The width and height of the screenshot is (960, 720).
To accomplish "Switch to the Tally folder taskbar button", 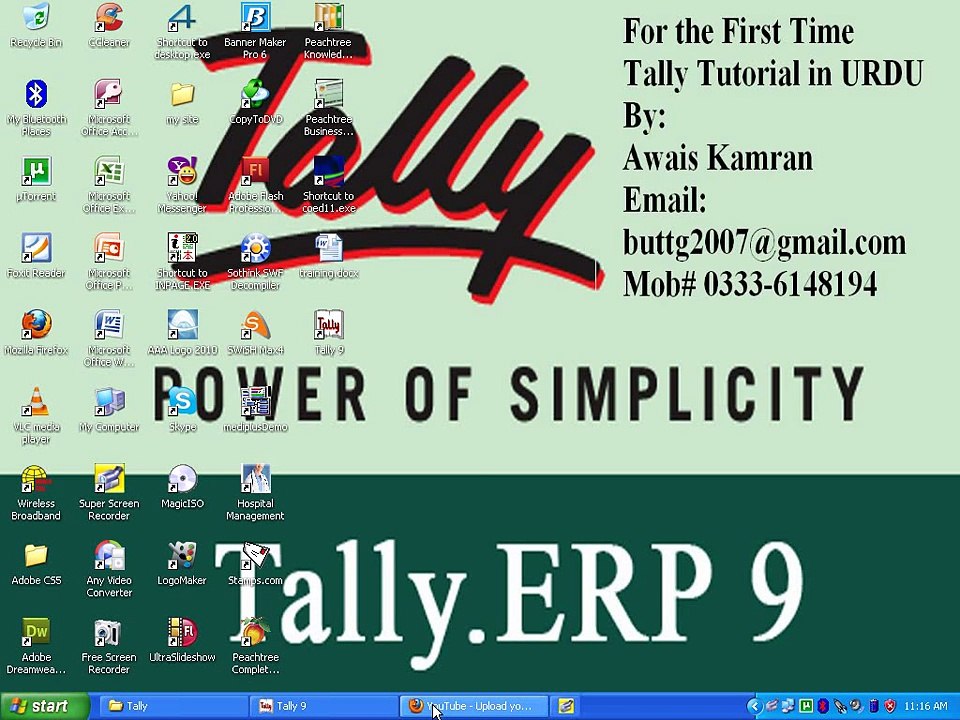I will click(174, 706).
